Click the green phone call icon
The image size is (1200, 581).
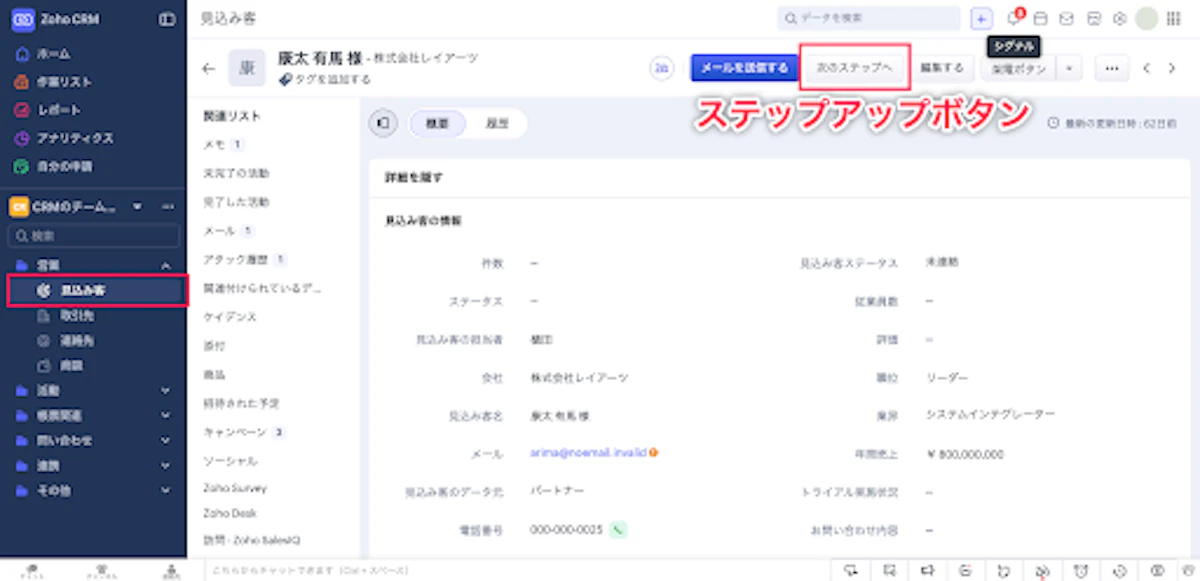pos(619,530)
